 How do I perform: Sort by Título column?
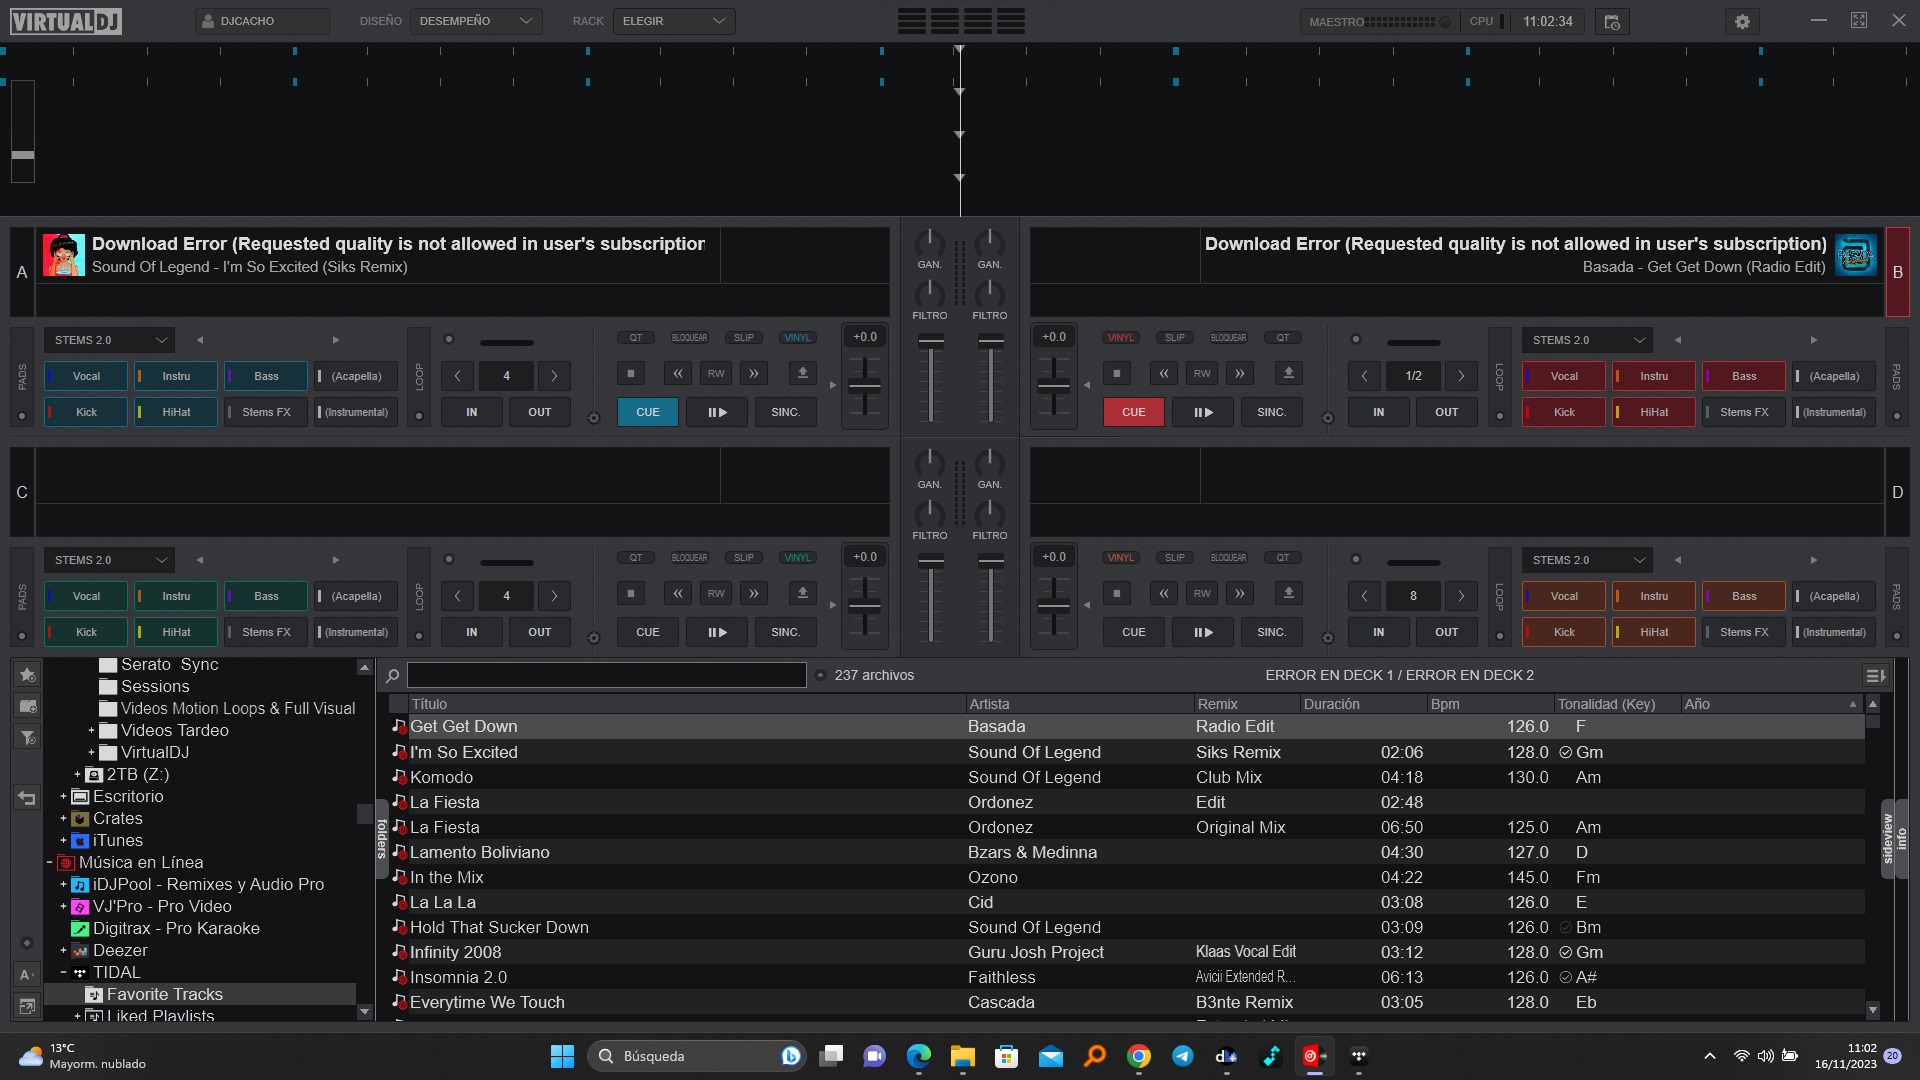(x=686, y=704)
